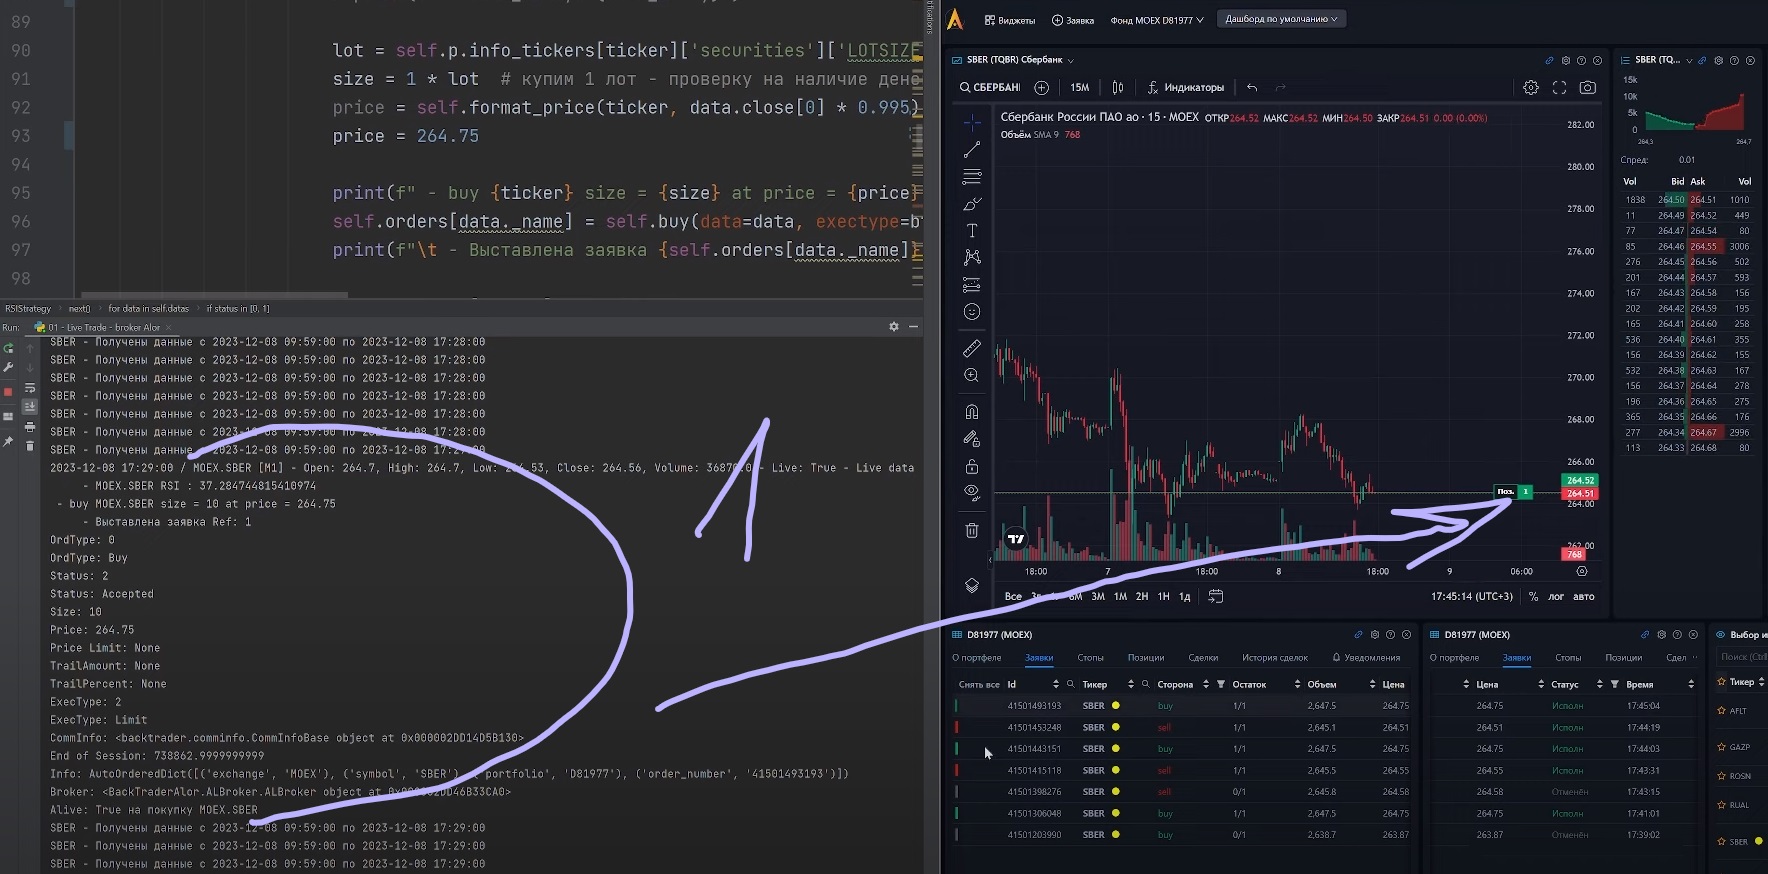Filter orders by Сторона column
The height and width of the screenshot is (874, 1768).
point(1220,684)
